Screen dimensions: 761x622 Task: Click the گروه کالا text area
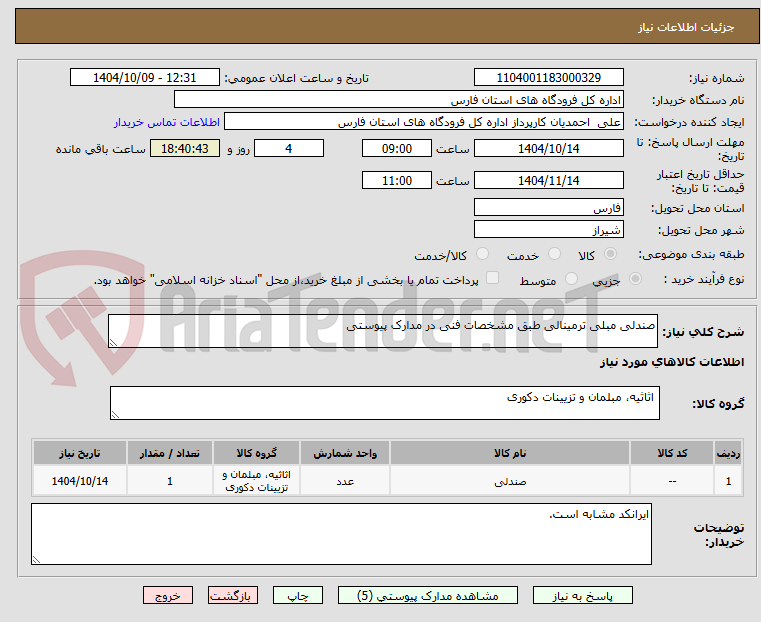pos(385,403)
